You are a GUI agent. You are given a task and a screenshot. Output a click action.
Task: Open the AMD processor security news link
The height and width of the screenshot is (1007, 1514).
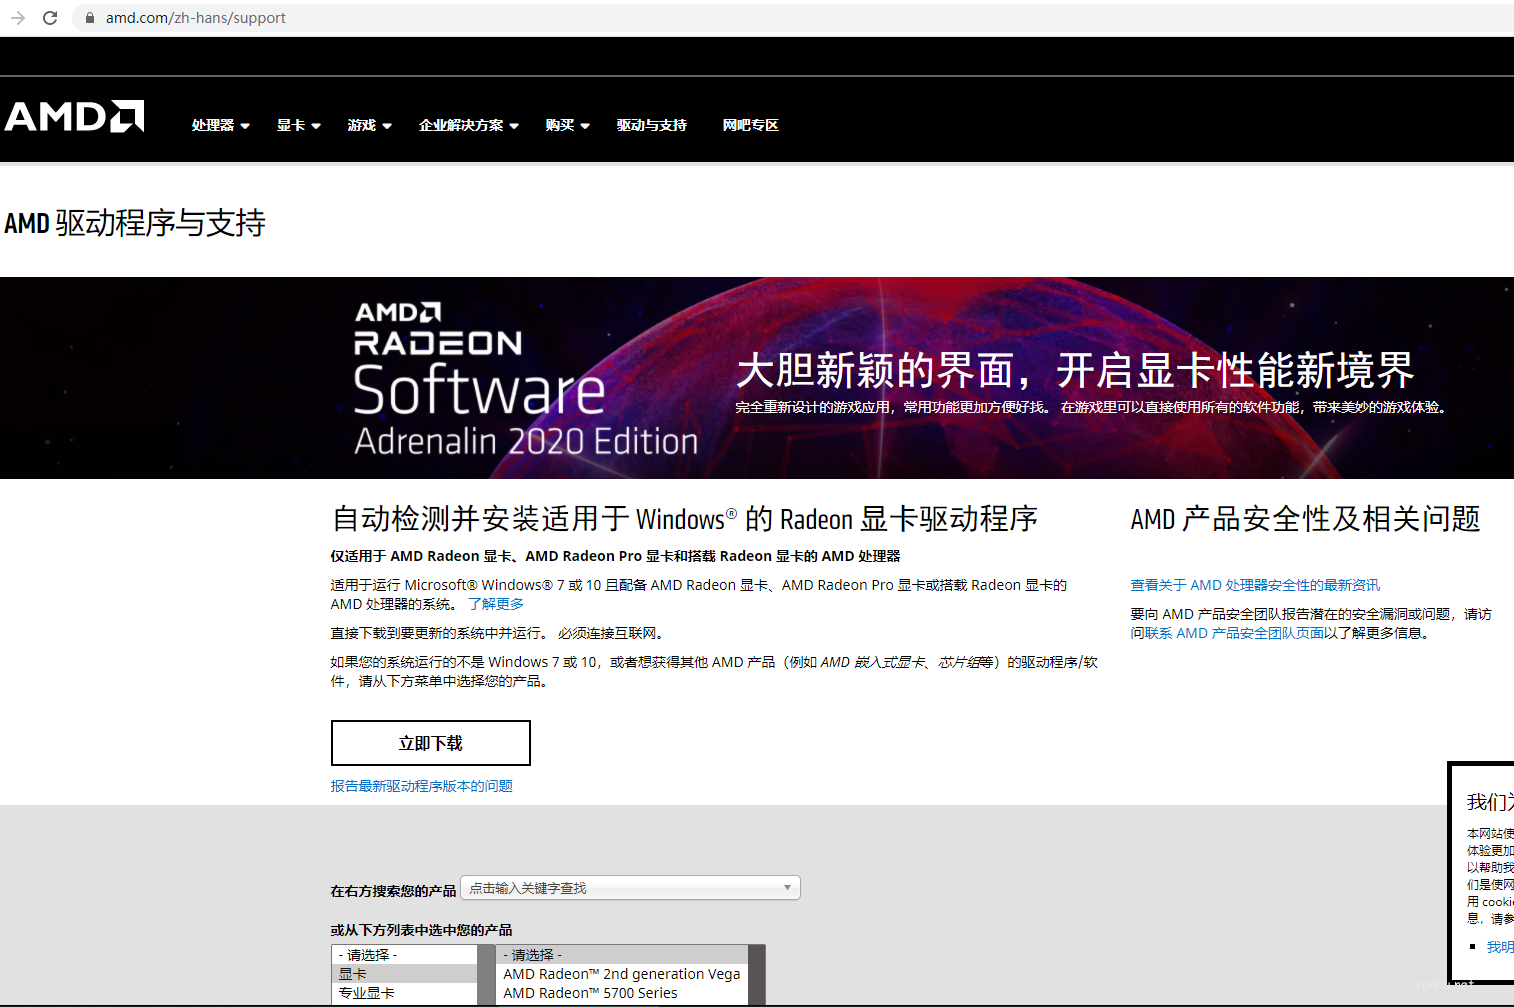[x=1254, y=585]
